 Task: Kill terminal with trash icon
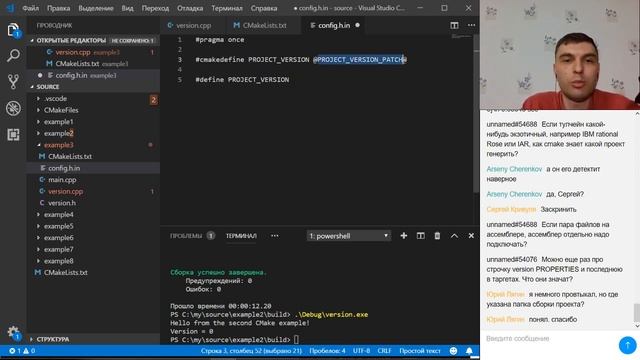click(x=437, y=236)
